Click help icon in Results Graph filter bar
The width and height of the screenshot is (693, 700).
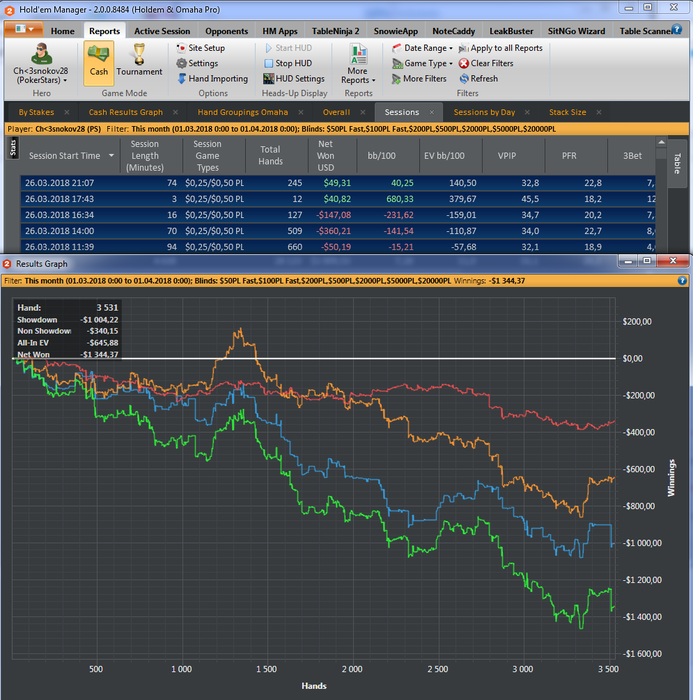click(682, 280)
